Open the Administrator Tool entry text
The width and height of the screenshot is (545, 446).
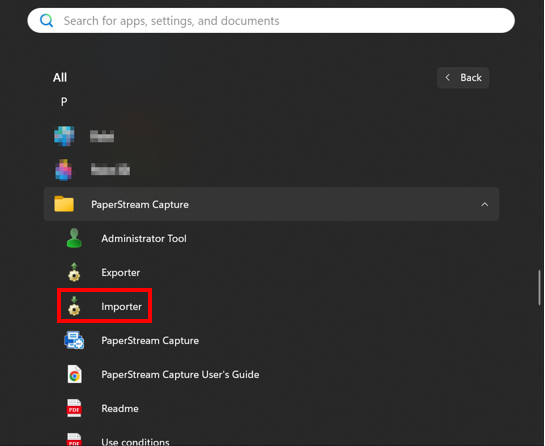point(144,238)
